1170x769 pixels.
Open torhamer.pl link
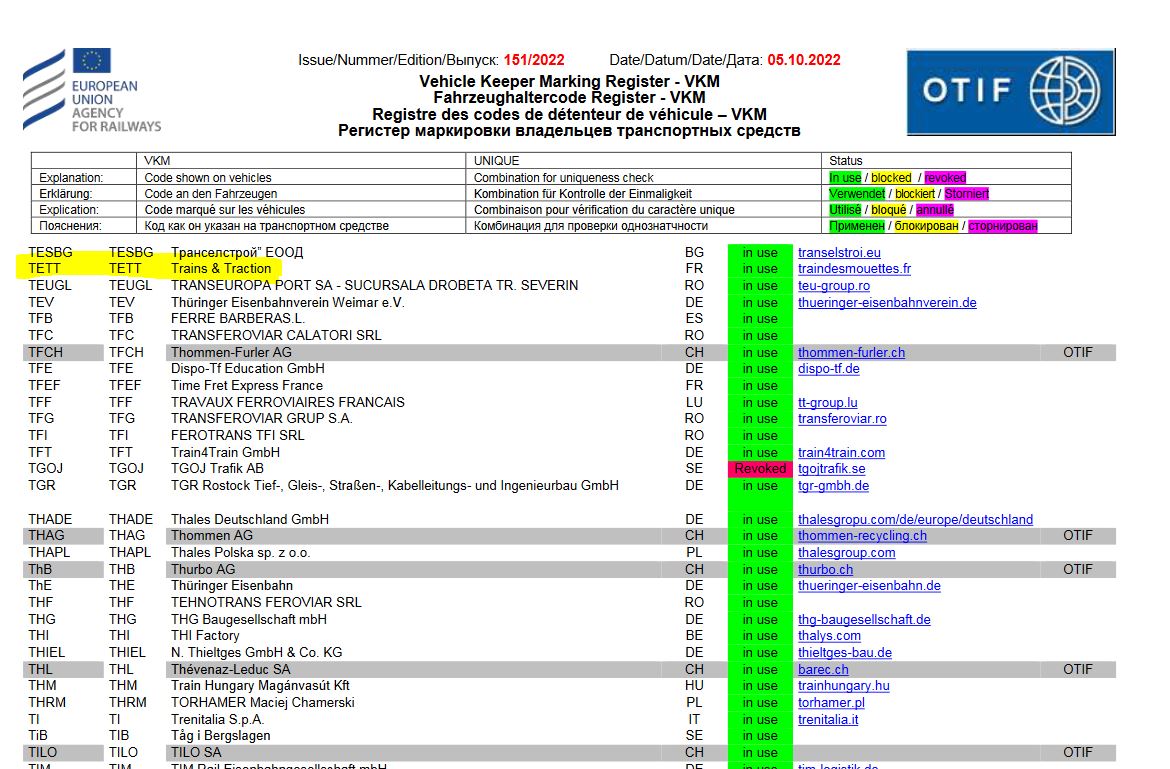831,703
